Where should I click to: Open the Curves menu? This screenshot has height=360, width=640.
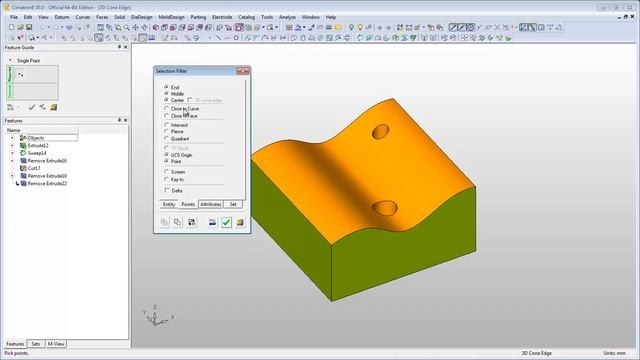point(83,17)
